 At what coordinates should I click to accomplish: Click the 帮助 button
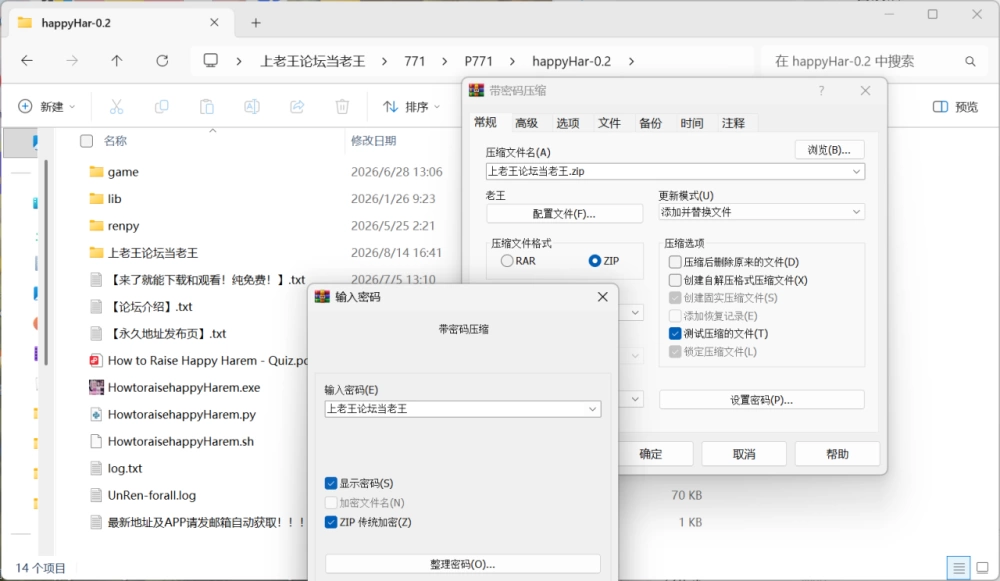coord(837,454)
